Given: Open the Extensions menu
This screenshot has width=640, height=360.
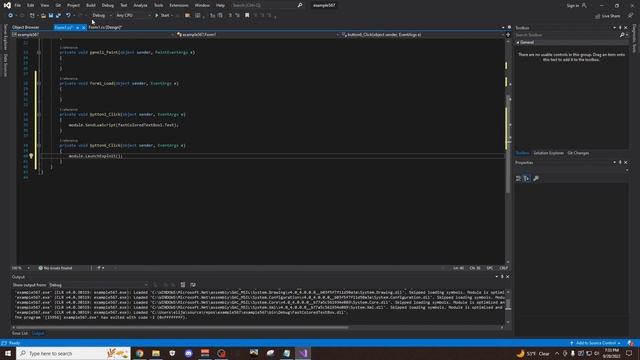Looking at the screenshot, I should coord(179,5).
